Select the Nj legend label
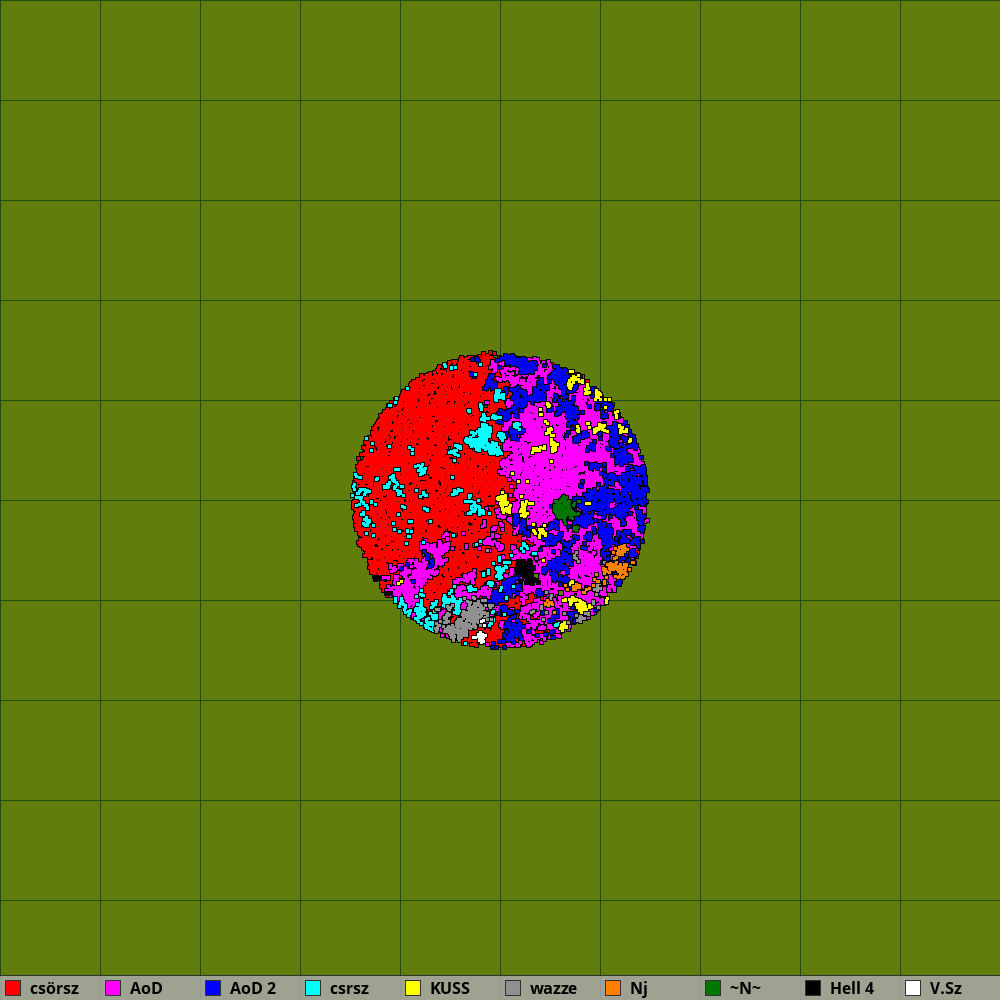Image resolution: width=1000 pixels, height=1000 pixels. point(638,989)
